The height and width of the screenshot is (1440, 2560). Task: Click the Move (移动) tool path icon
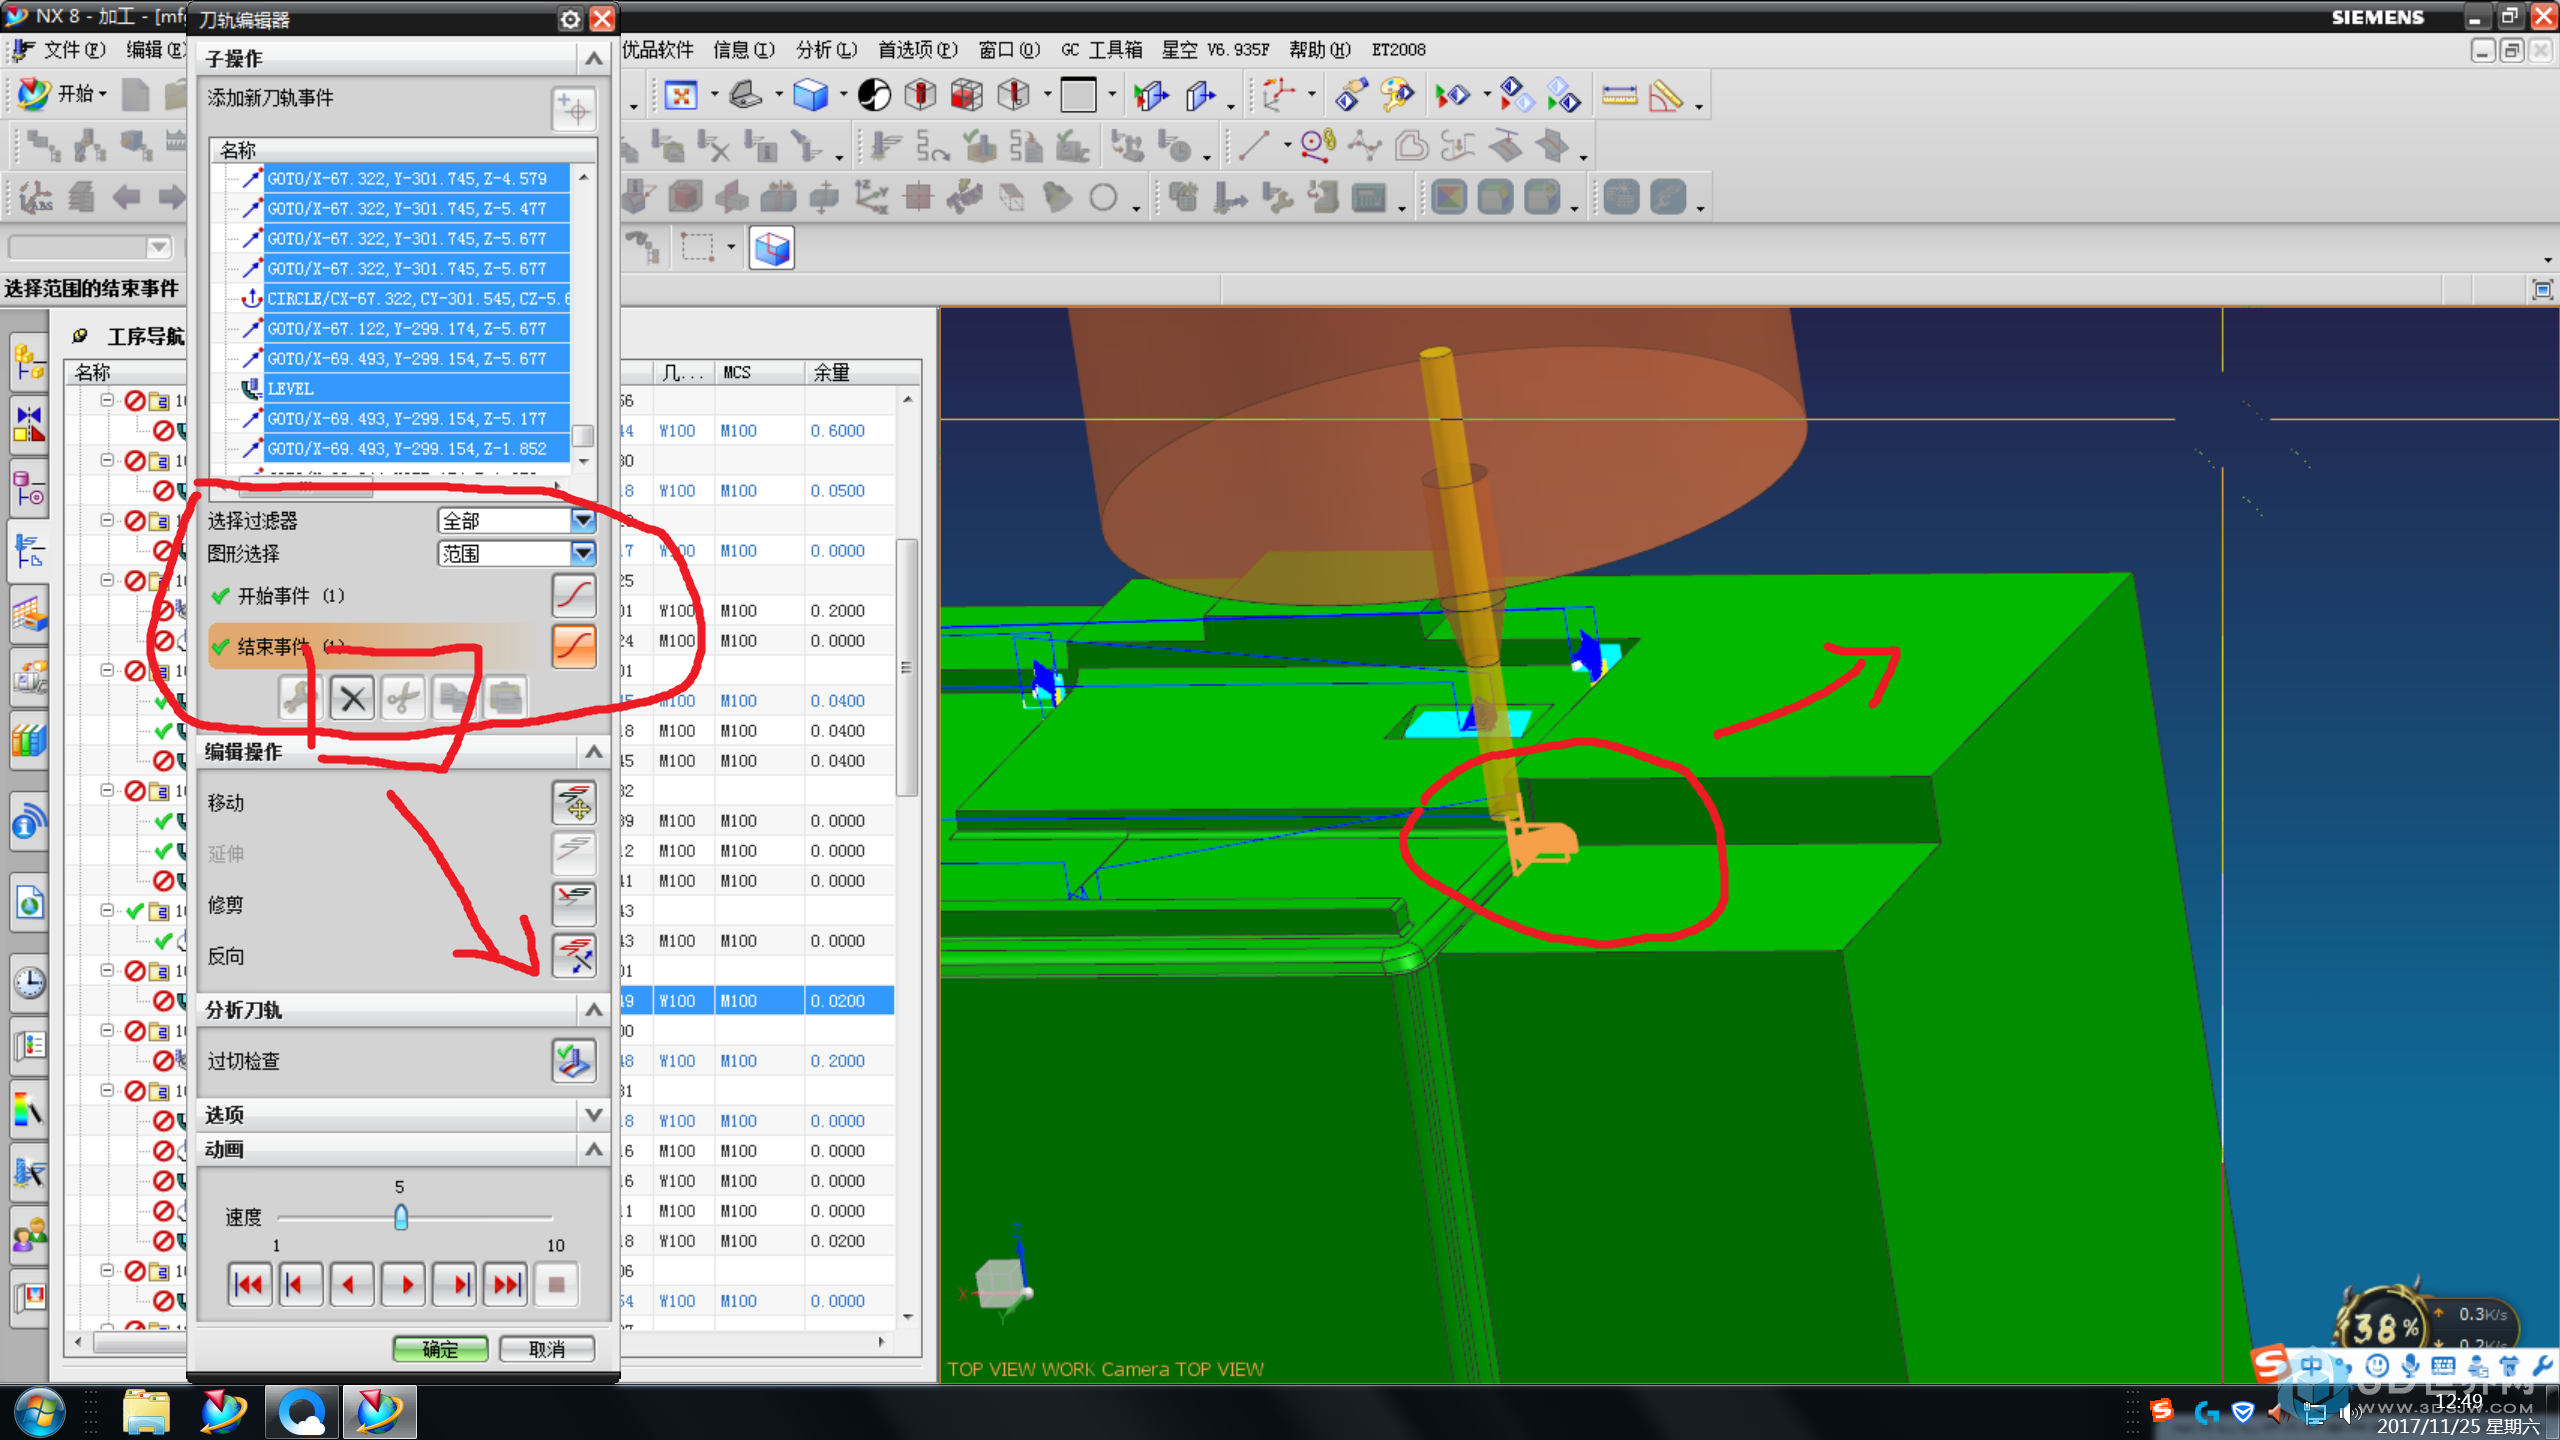(x=574, y=803)
